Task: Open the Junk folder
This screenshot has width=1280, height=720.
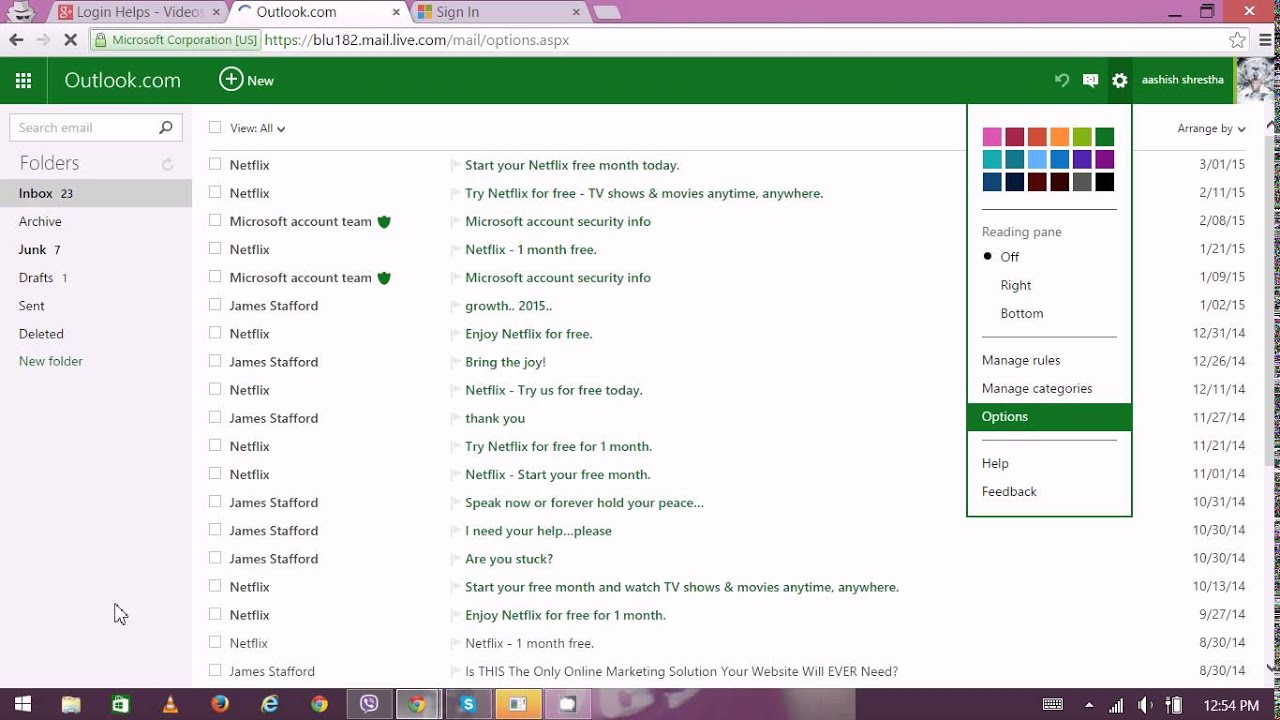Action: click(x=96, y=249)
